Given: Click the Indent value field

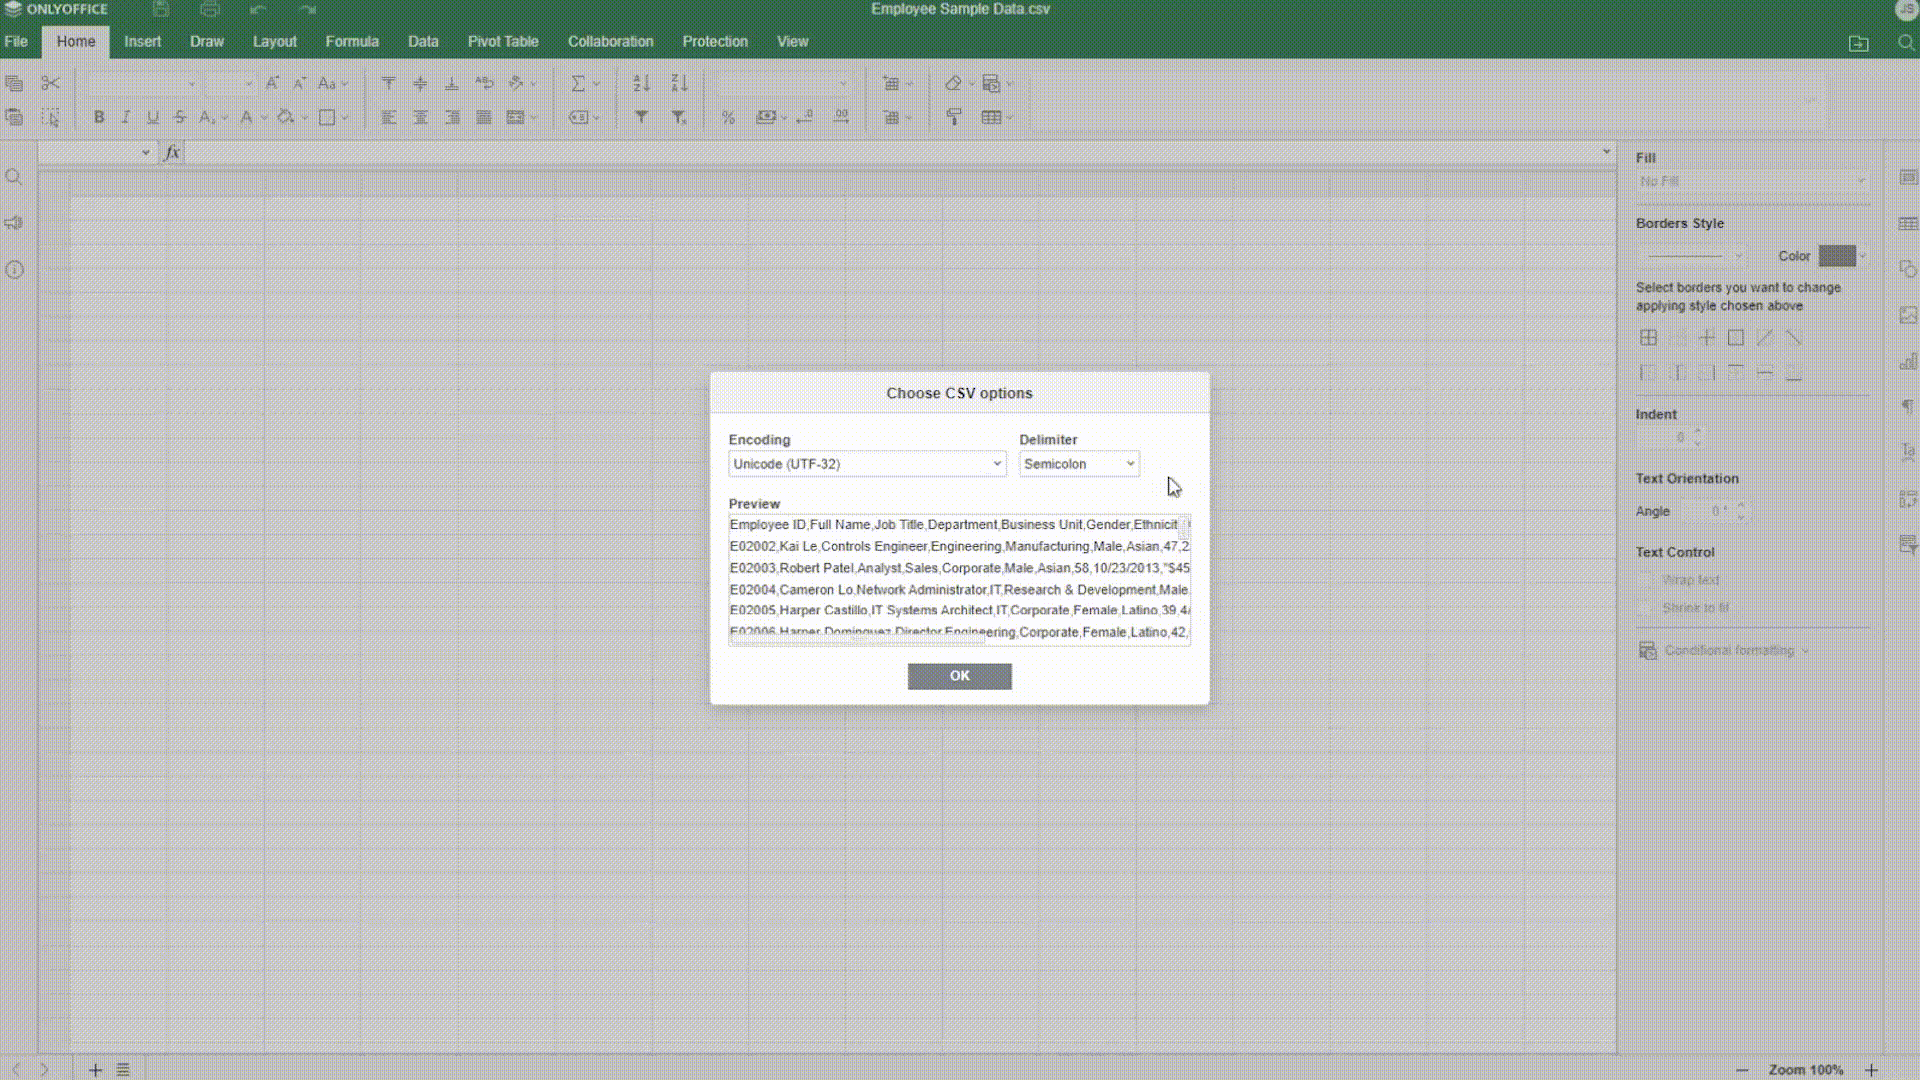Looking at the screenshot, I should 1670,438.
